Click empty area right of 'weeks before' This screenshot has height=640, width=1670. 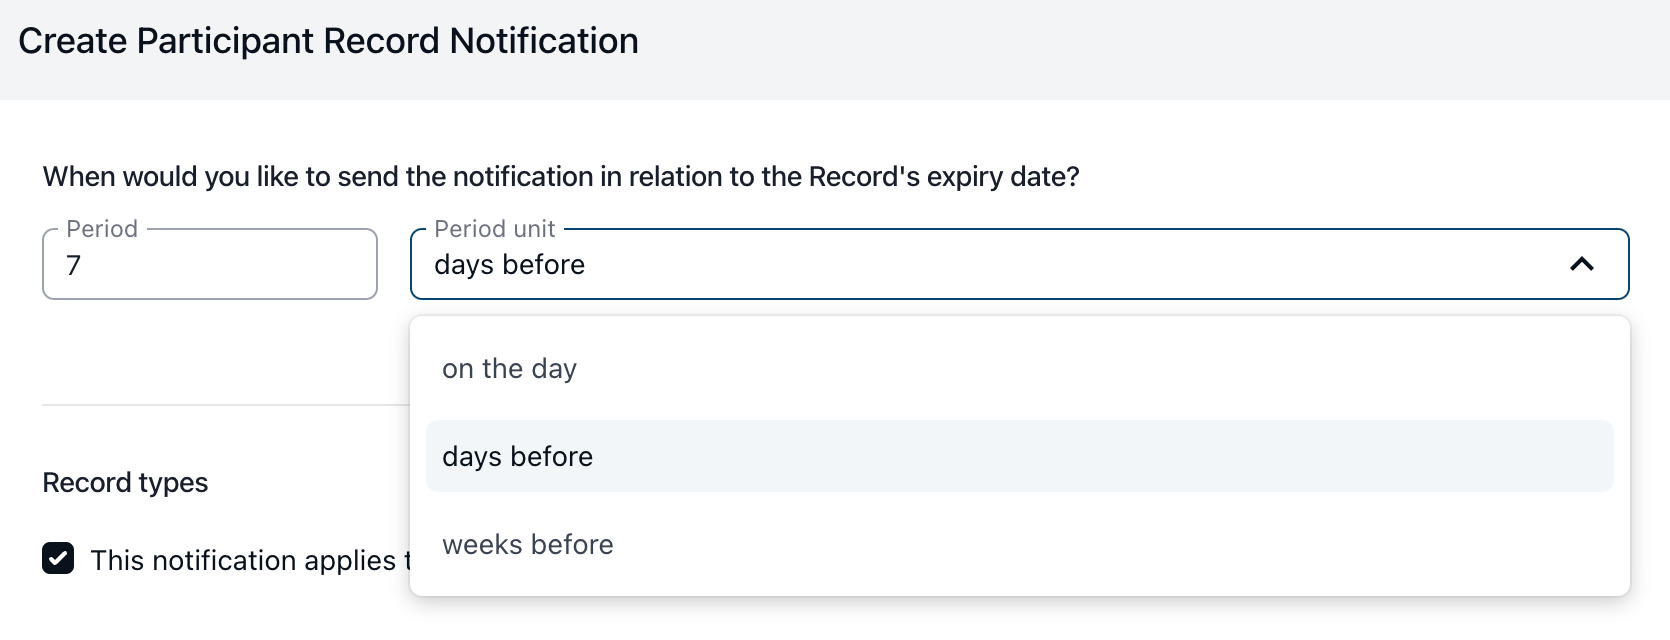(1100, 545)
